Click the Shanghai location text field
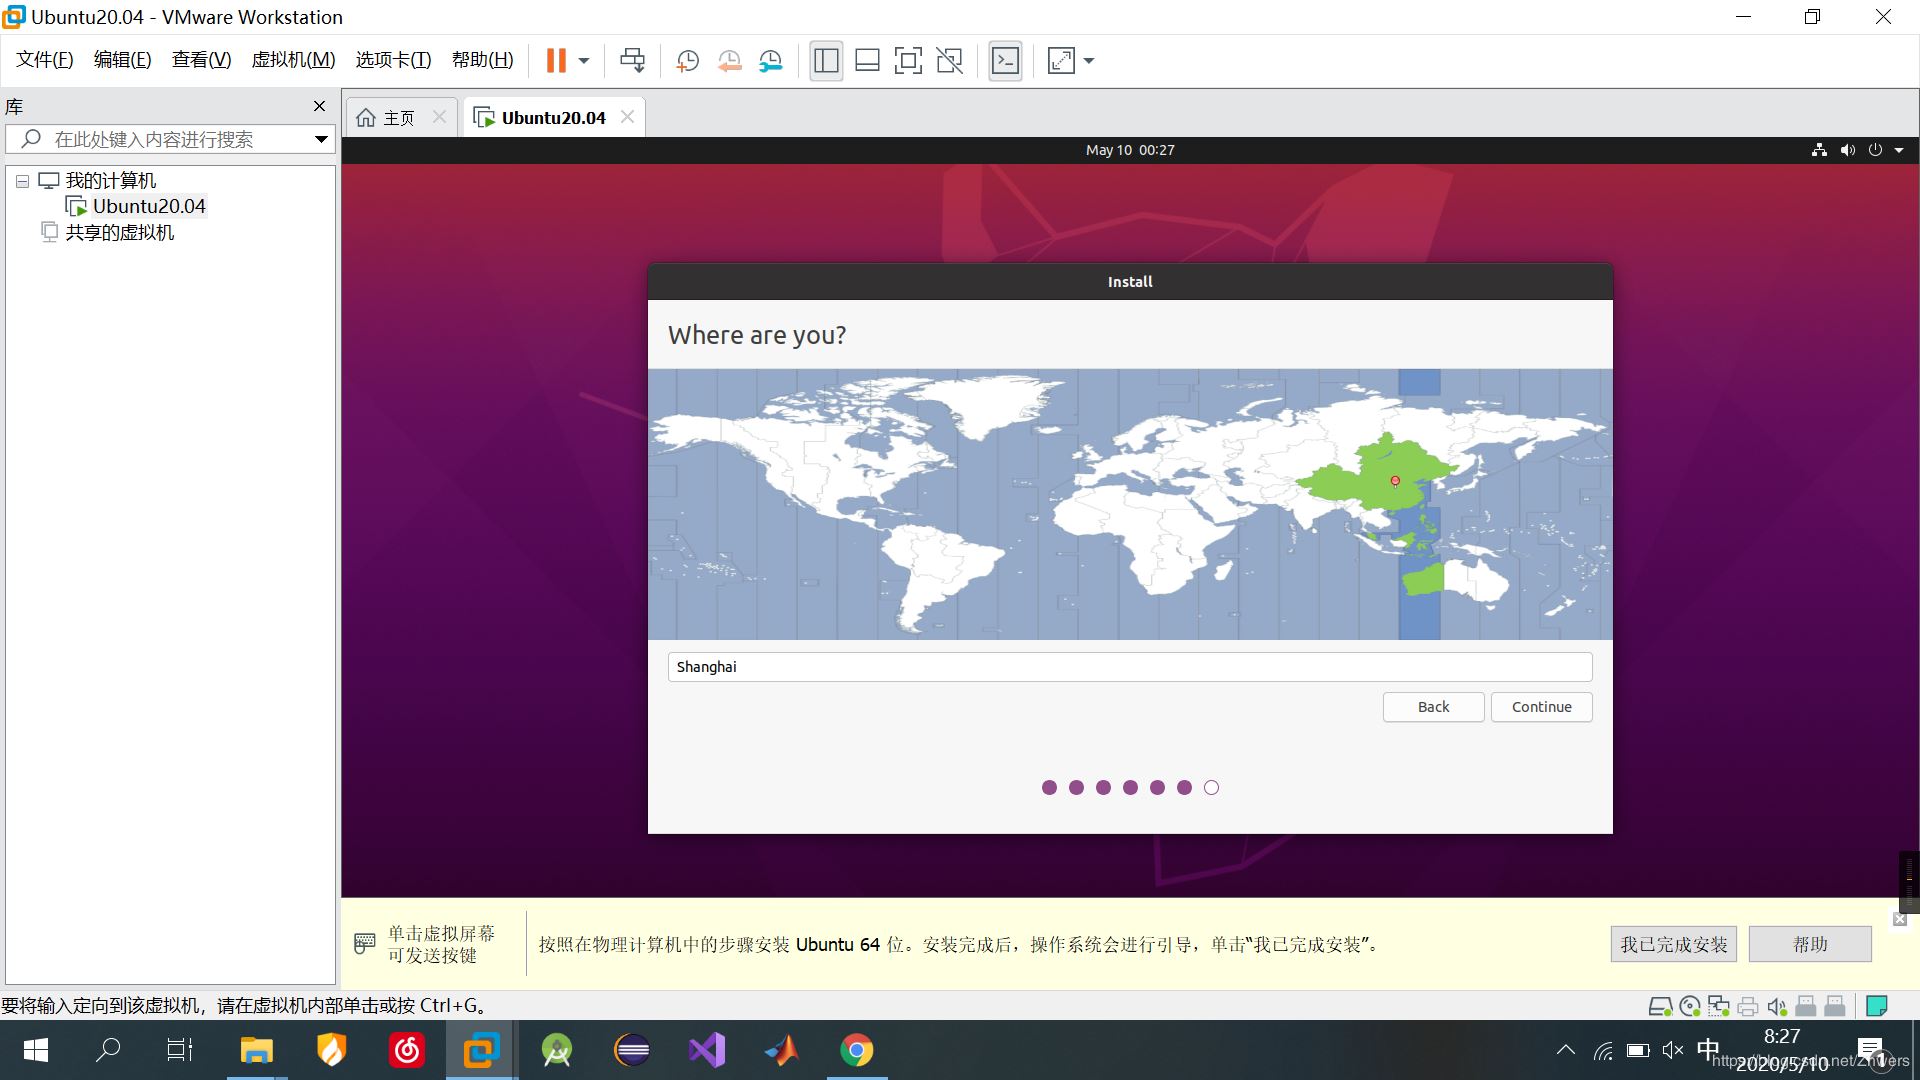 pyautogui.click(x=1129, y=667)
